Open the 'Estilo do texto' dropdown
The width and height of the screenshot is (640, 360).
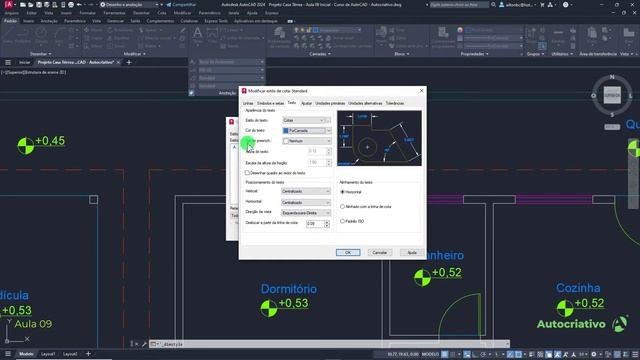(303, 120)
